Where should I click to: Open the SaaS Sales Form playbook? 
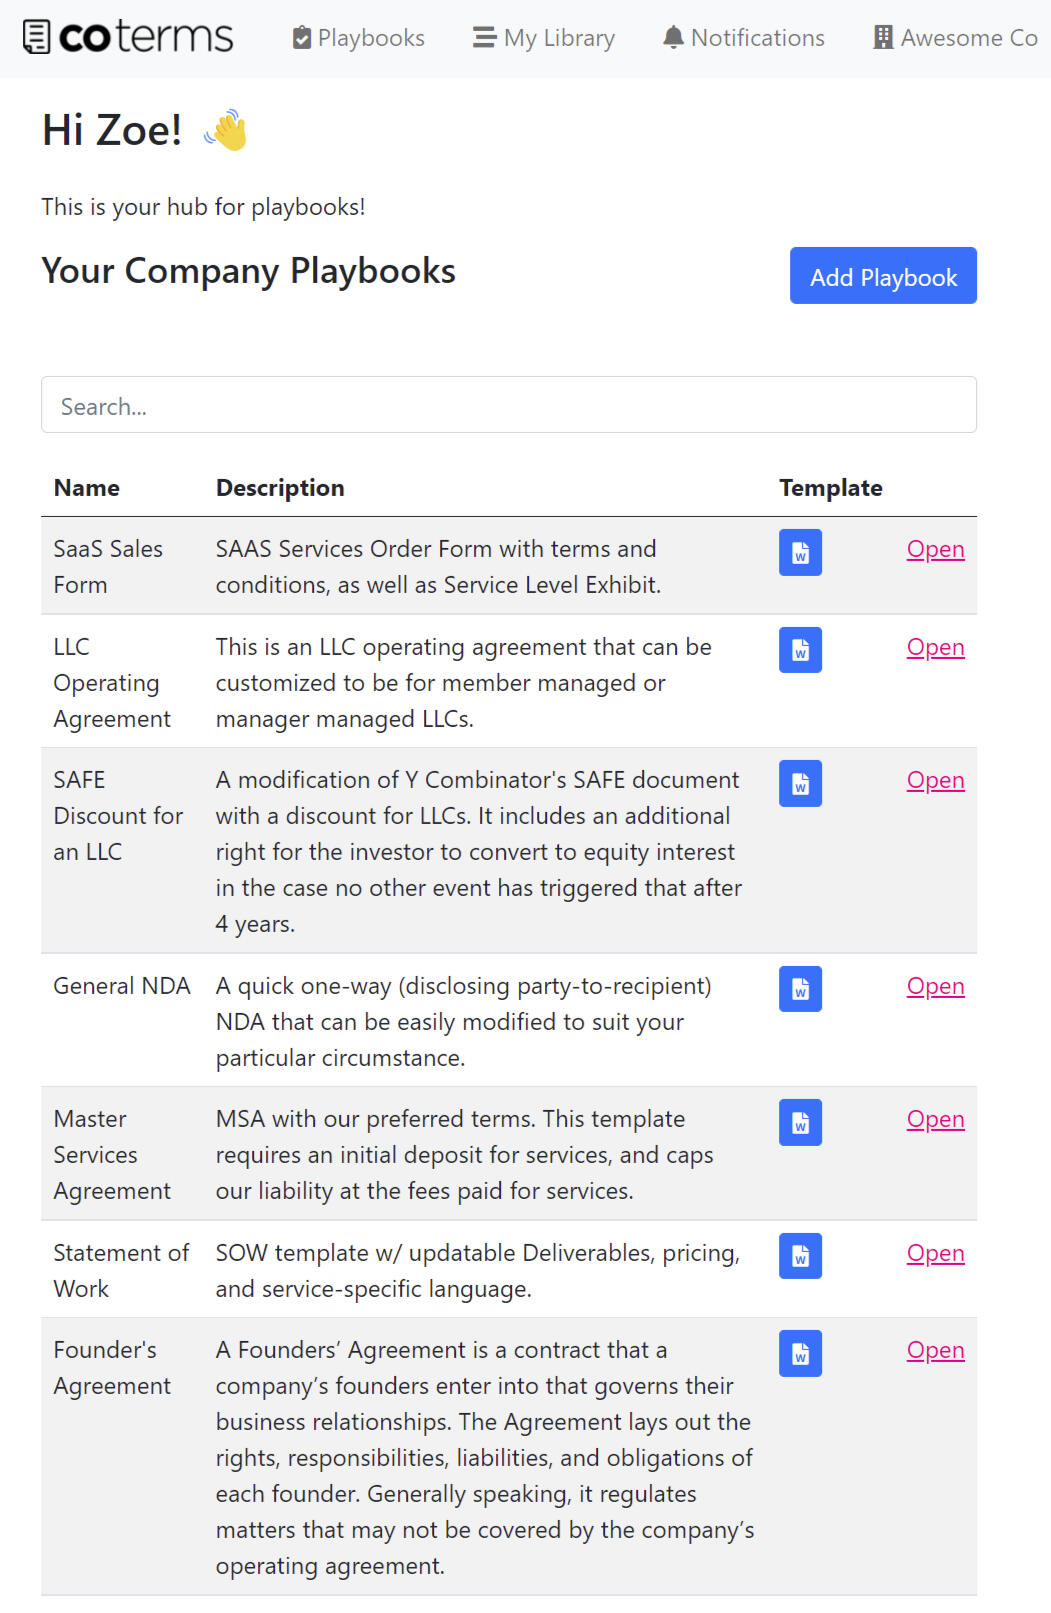(935, 549)
